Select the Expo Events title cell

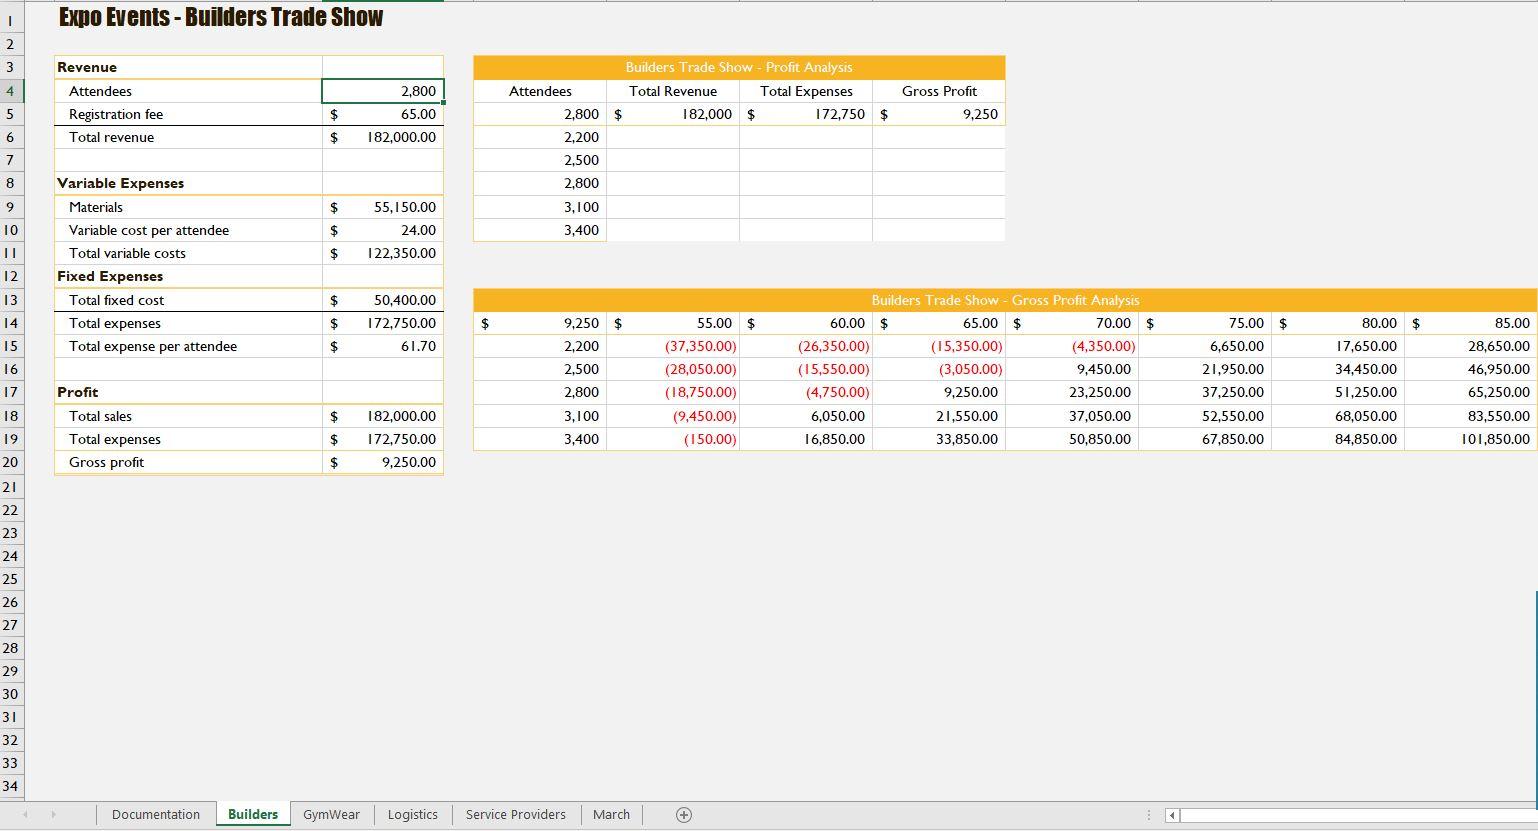pyautogui.click(x=221, y=17)
